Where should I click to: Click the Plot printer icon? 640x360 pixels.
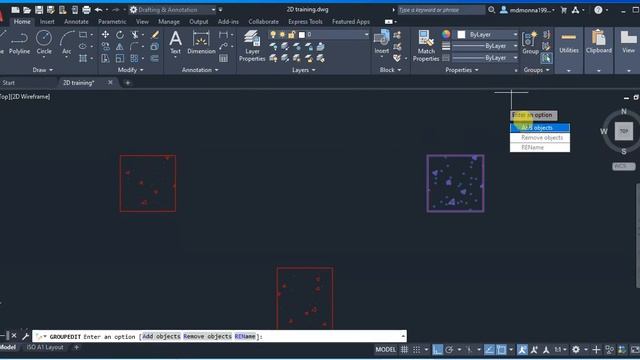point(87,9)
